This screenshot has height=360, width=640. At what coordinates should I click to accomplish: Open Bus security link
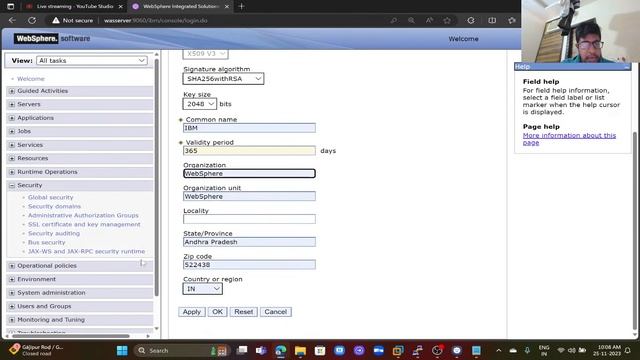(x=47, y=242)
